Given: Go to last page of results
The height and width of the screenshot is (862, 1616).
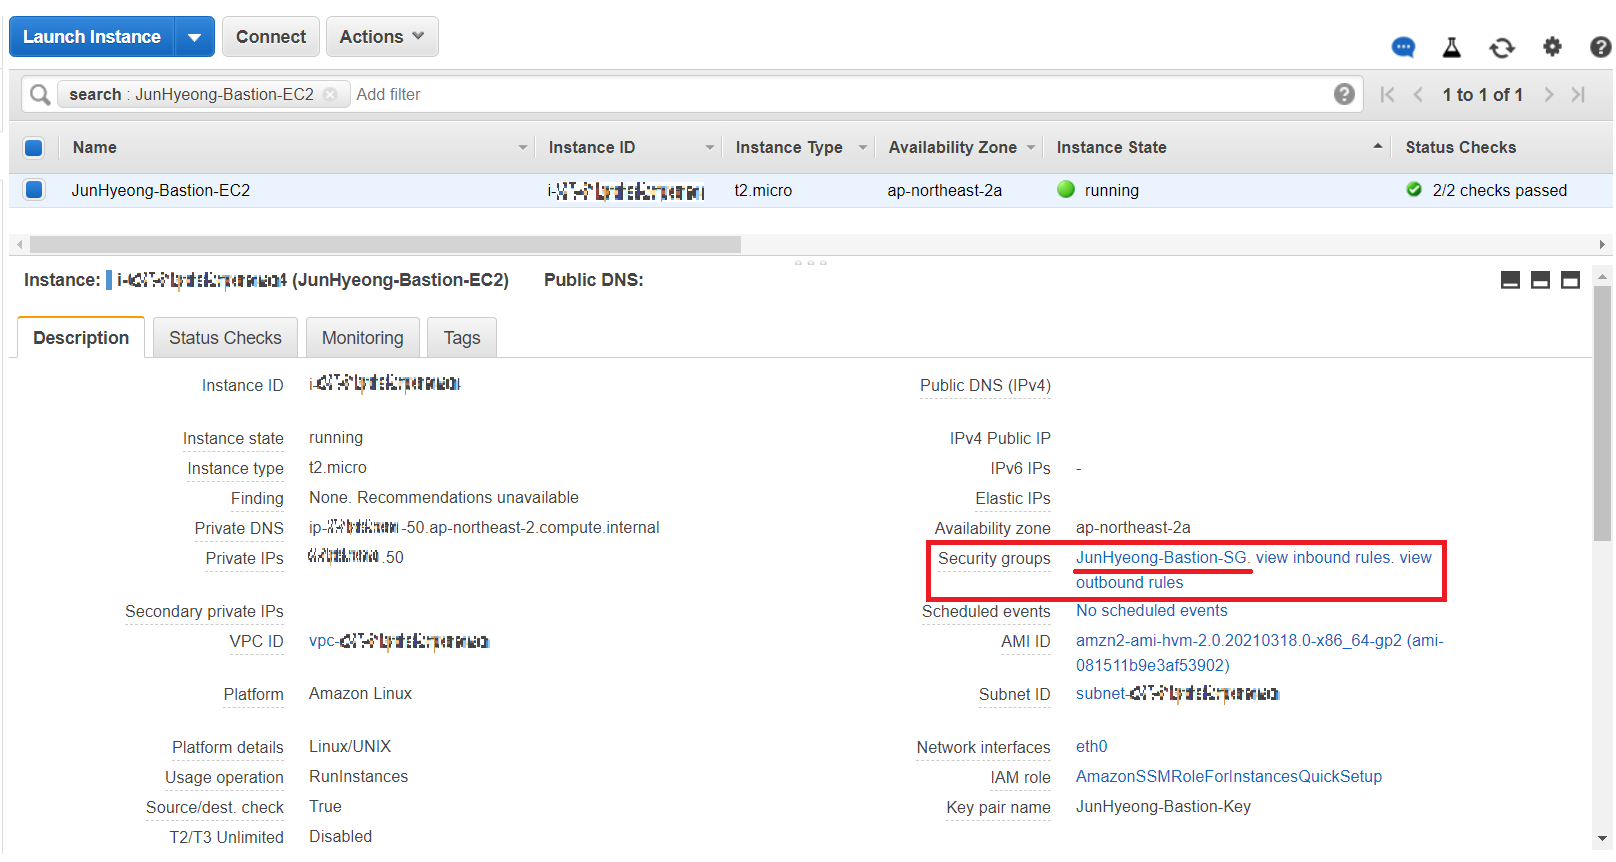Looking at the screenshot, I should coord(1578,94).
